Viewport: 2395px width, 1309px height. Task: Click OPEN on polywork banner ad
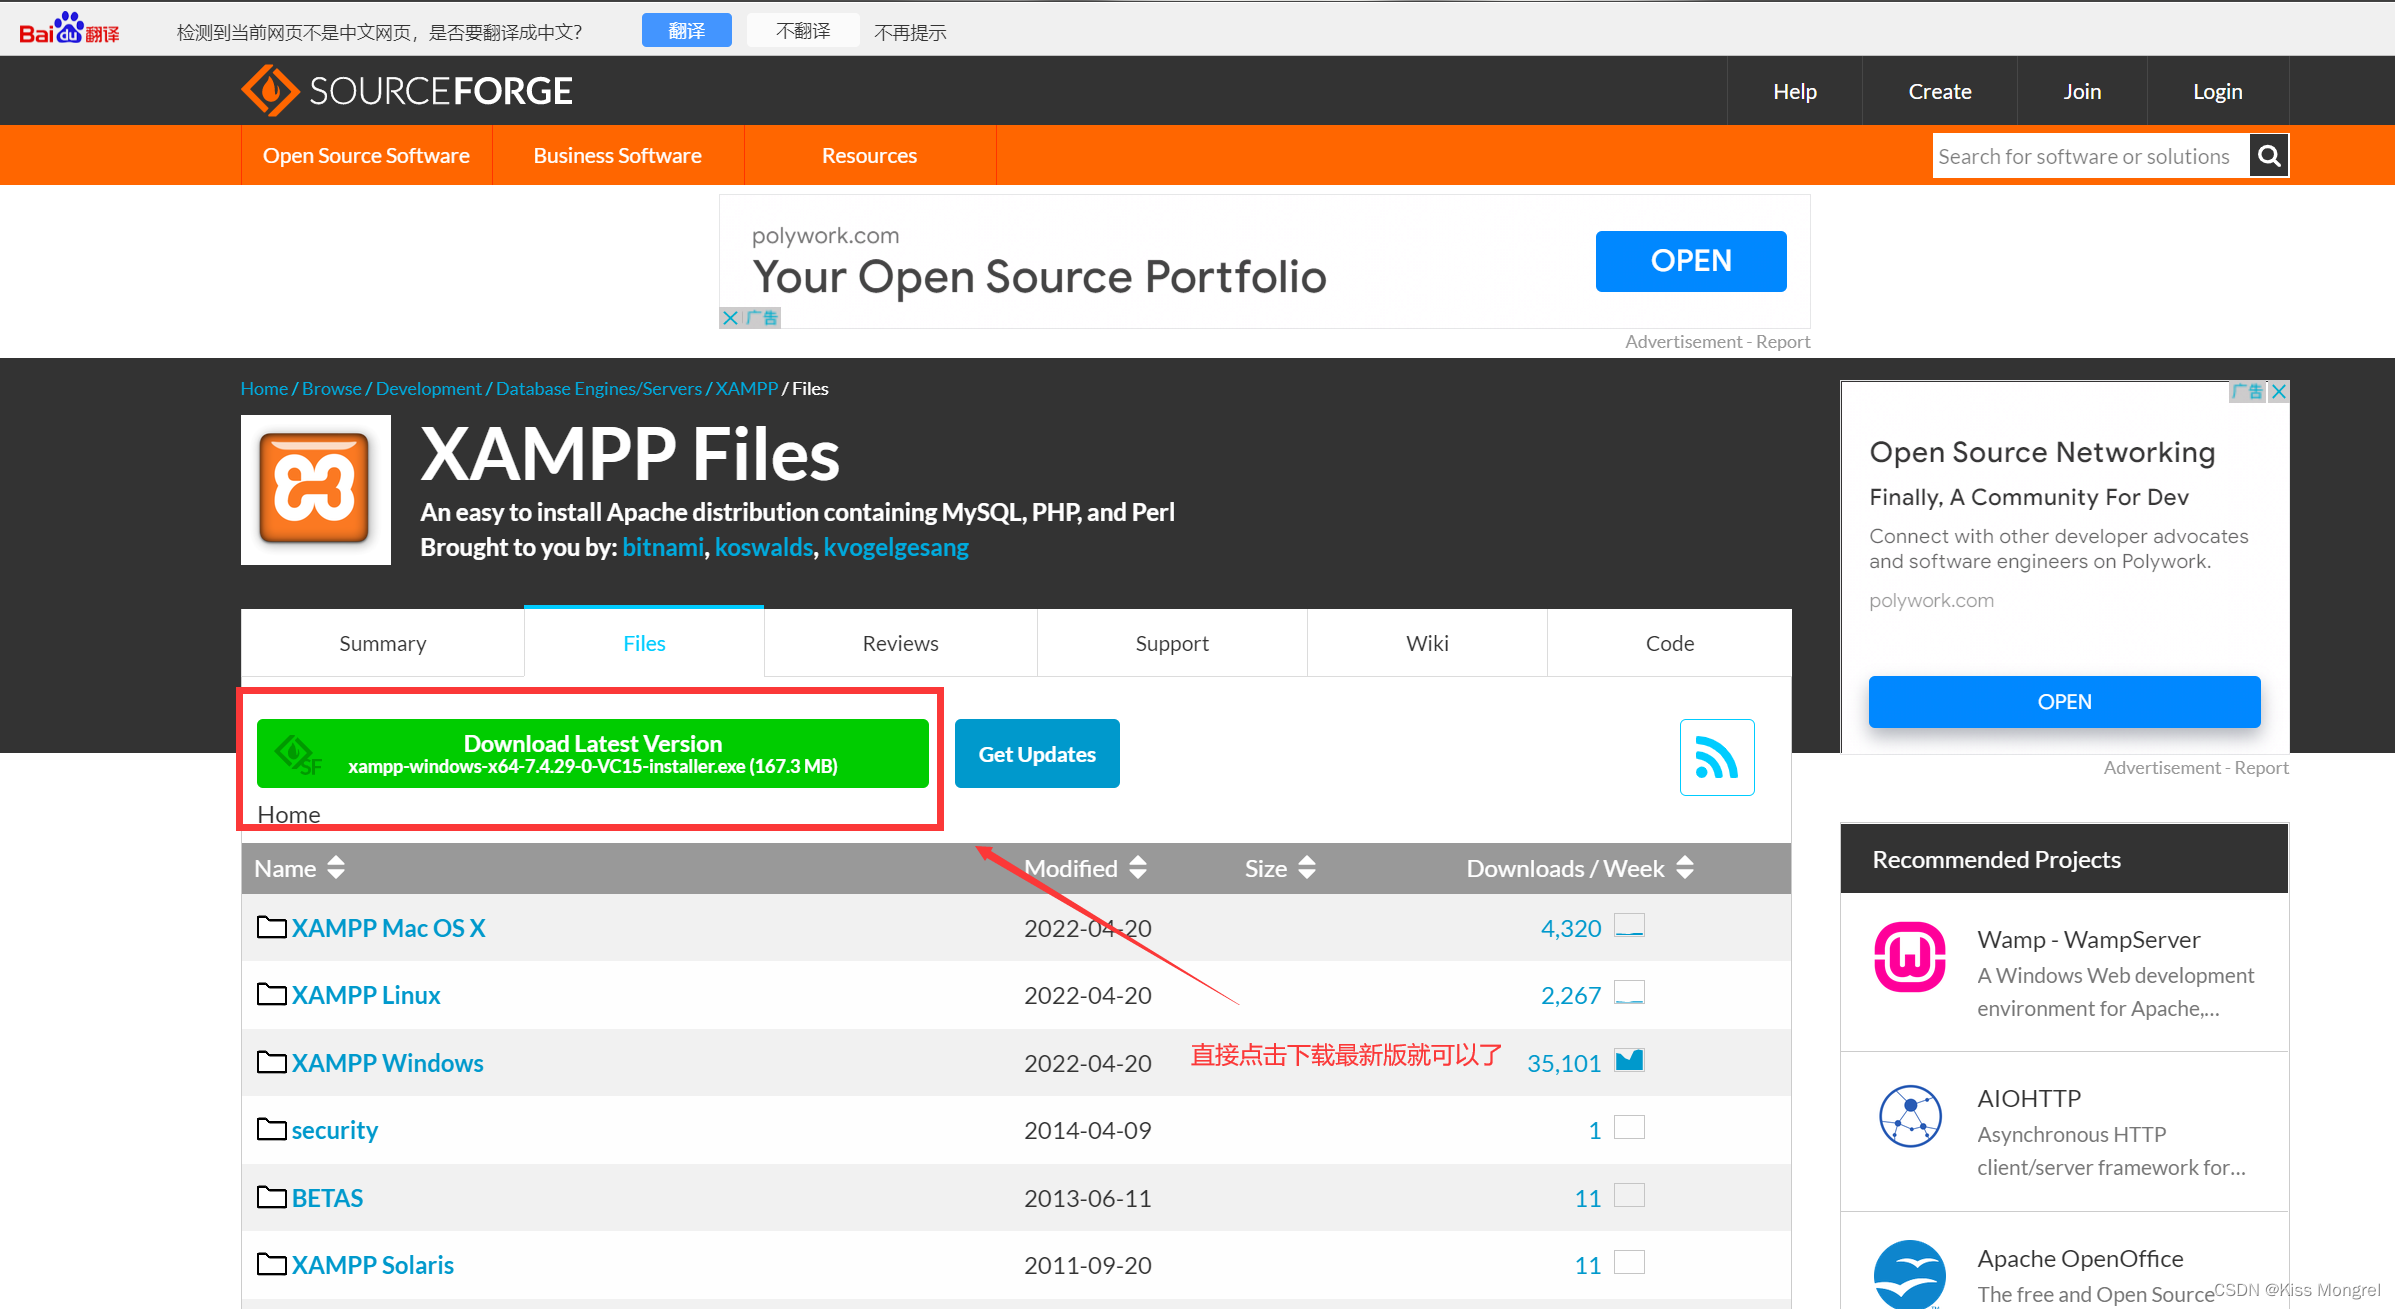(x=1691, y=261)
